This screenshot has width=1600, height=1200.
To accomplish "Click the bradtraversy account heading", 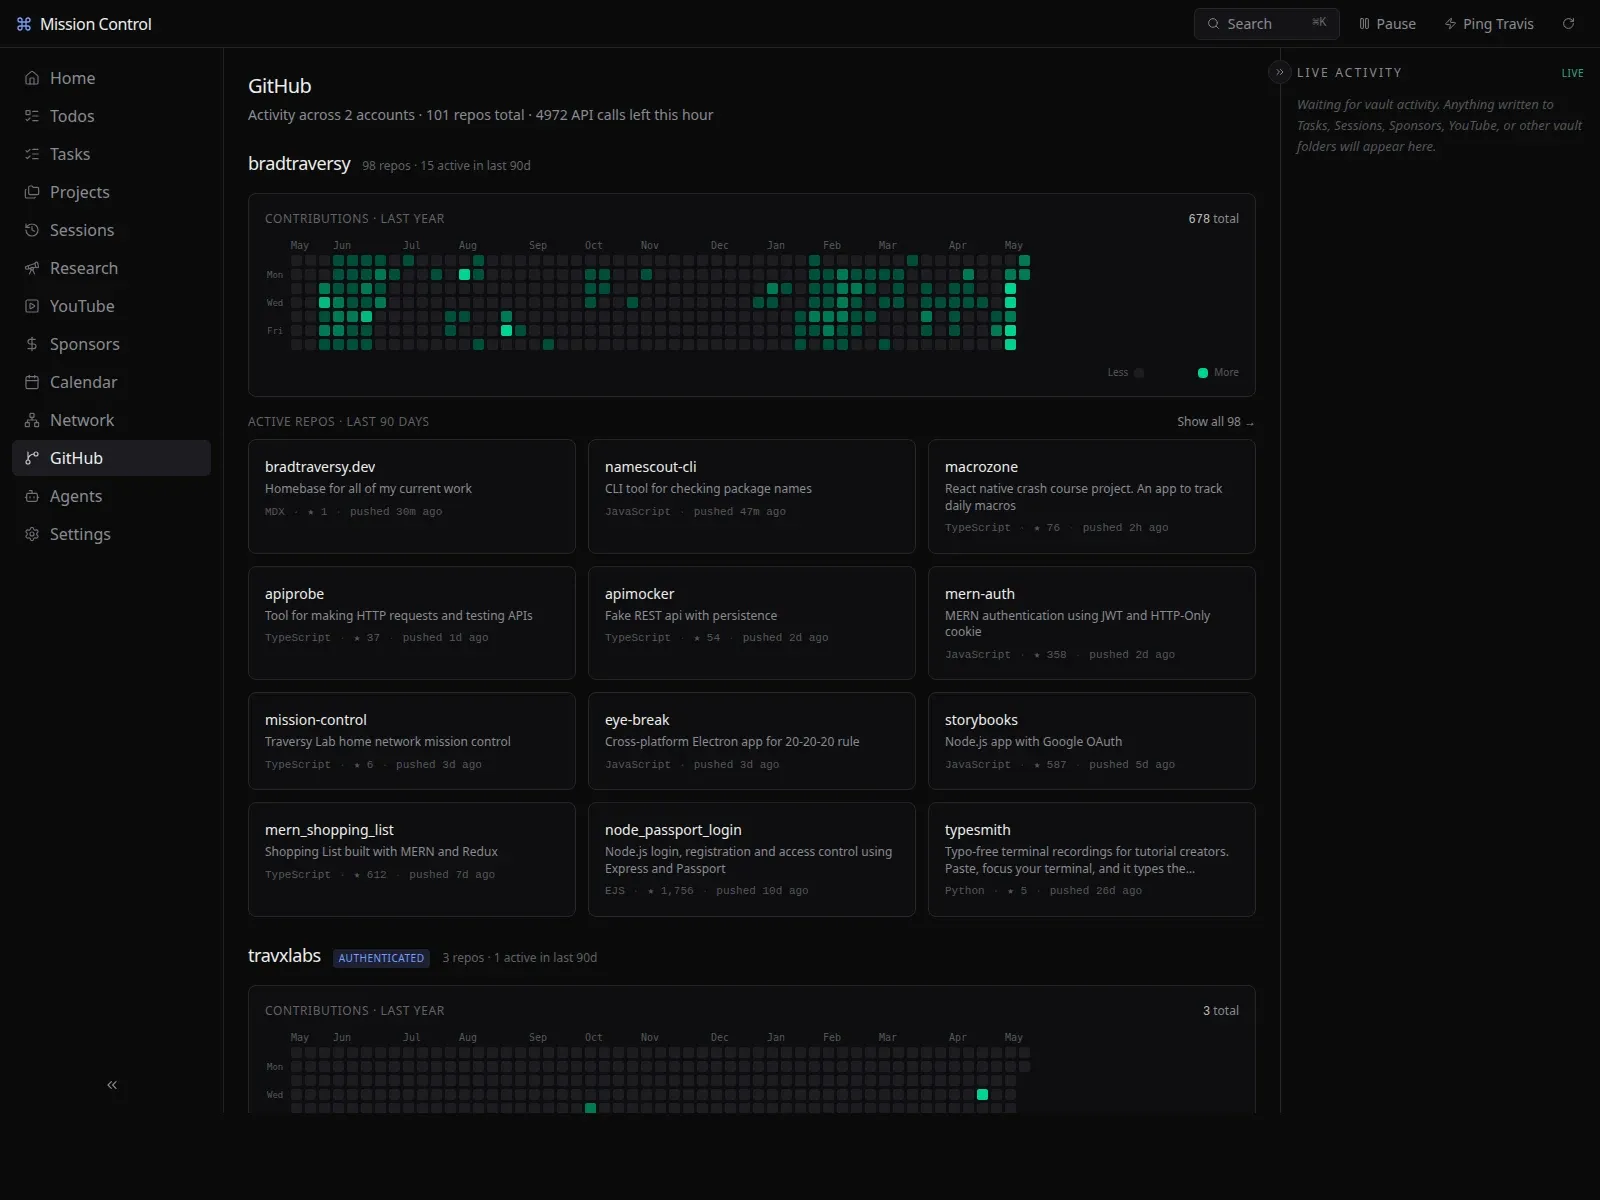I will 299,164.
